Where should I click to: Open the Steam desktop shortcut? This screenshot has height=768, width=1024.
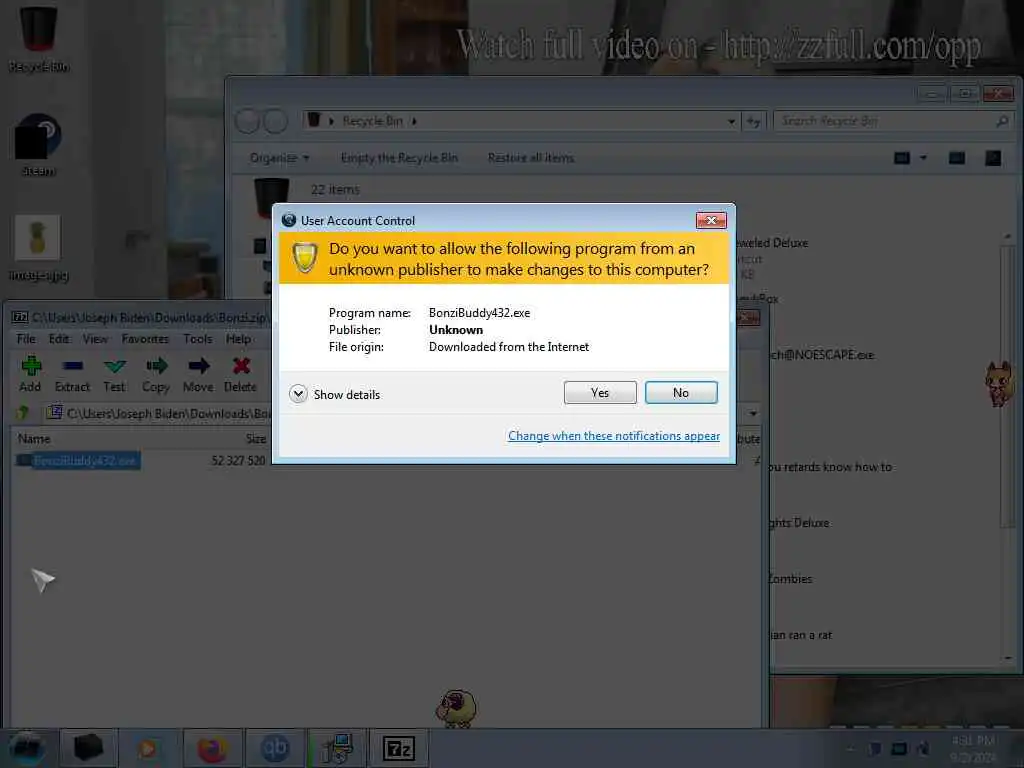click(39, 145)
